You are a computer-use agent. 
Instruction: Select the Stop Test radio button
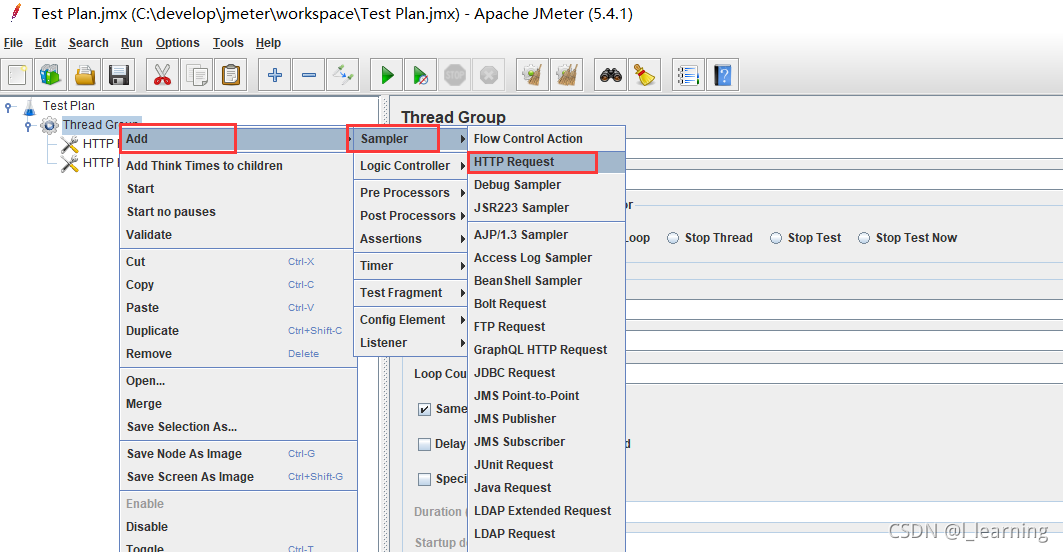pos(776,238)
